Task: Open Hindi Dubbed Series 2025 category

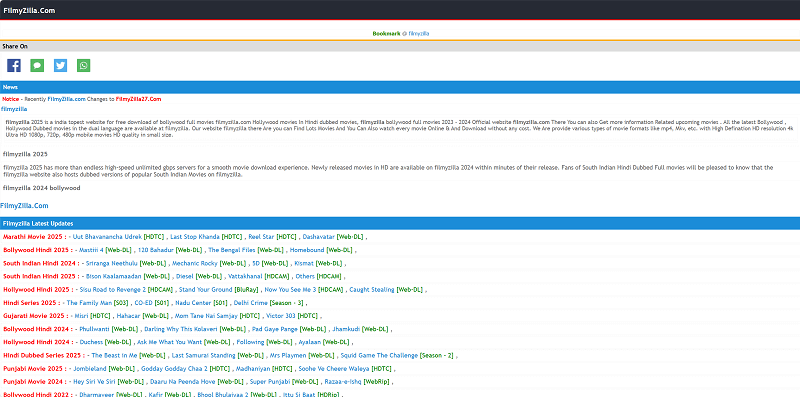Action: [x=44, y=356]
